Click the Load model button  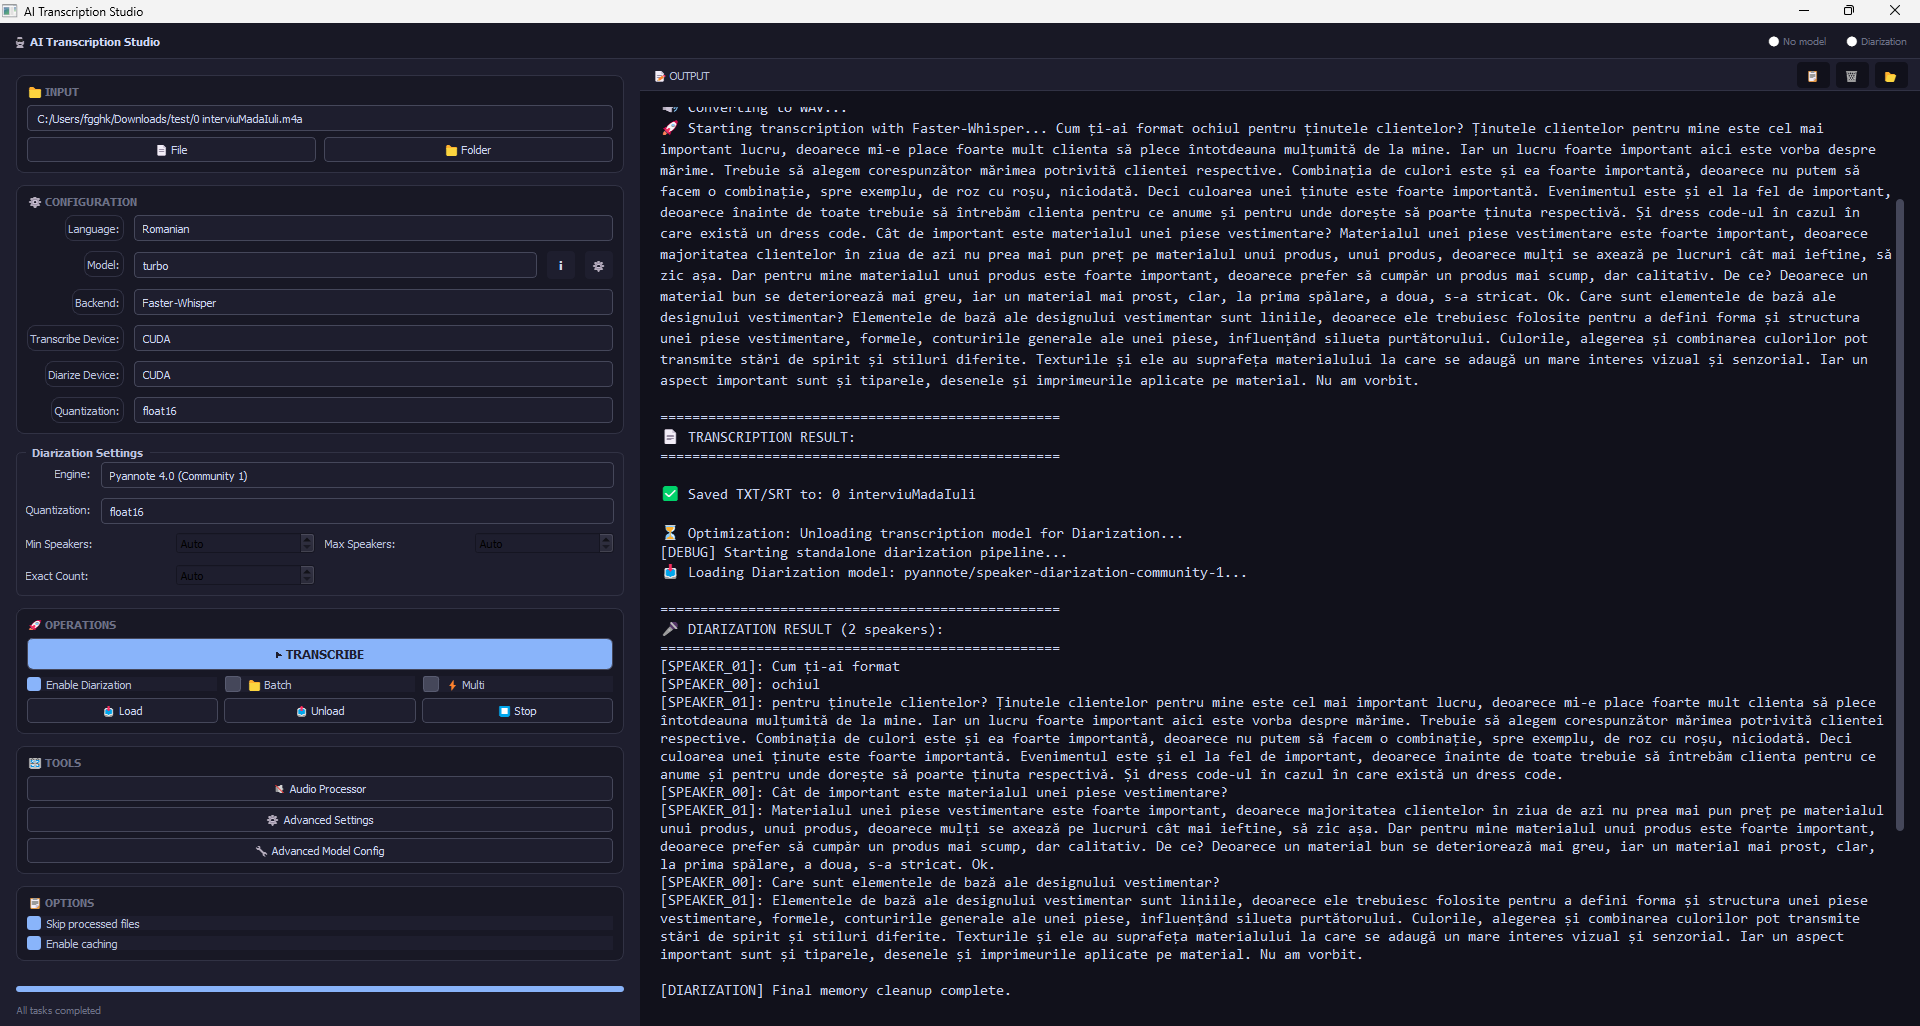click(122, 711)
